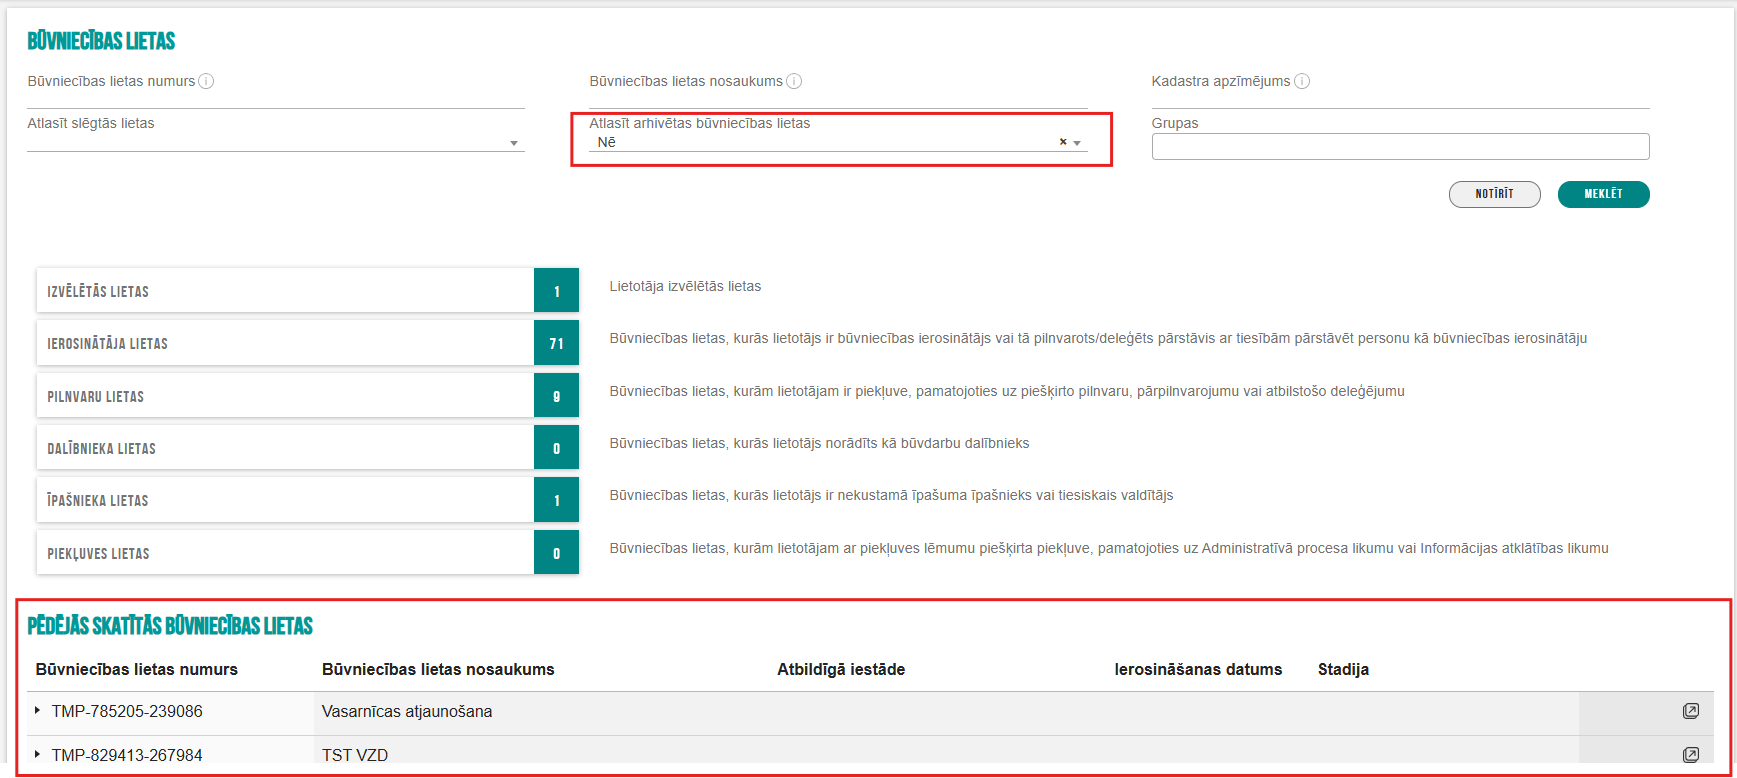Open the Atlasīt arhivētas būvniecības lietas dropdown
Viewport: 1737px width, 778px height.
1077,143
